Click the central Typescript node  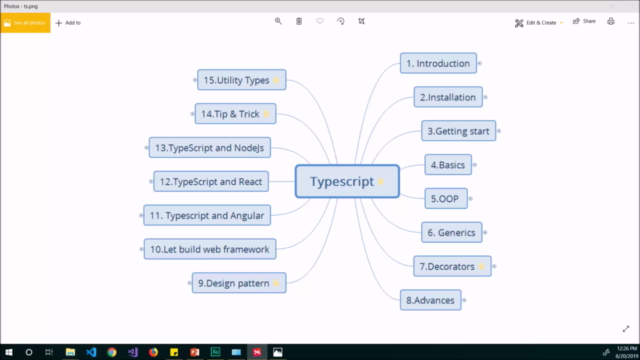pyautogui.click(x=347, y=182)
